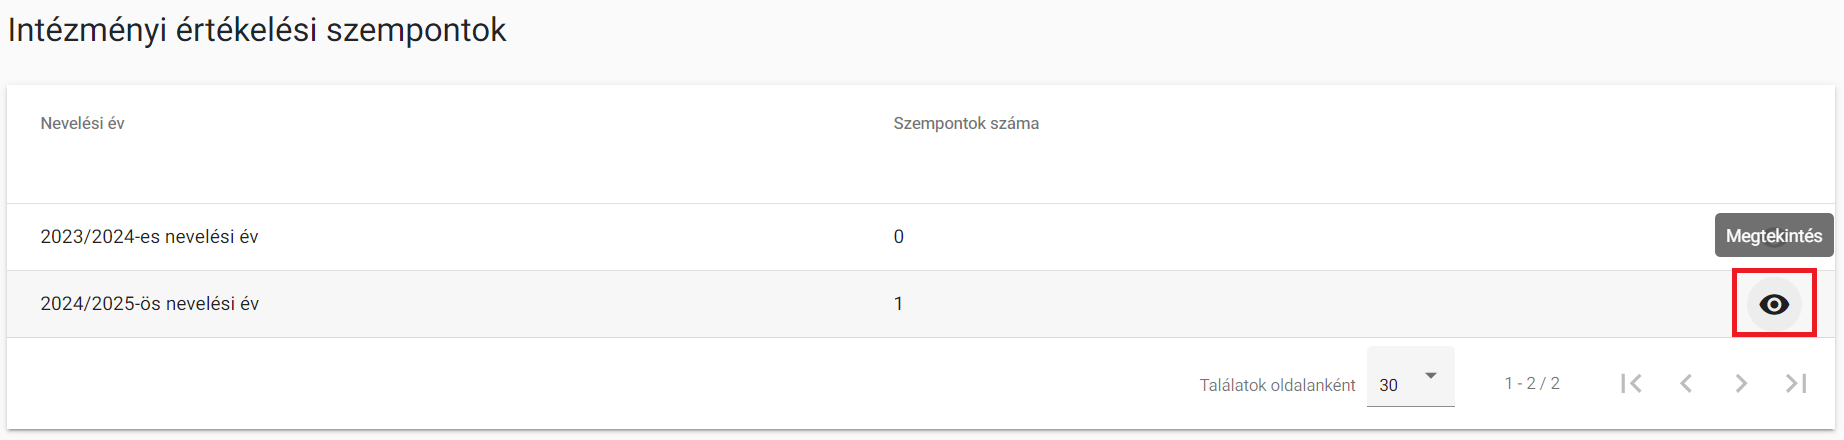This screenshot has height=440, width=1844.
Task: Click the Megtekintés tooltip label
Action: pyautogui.click(x=1774, y=236)
